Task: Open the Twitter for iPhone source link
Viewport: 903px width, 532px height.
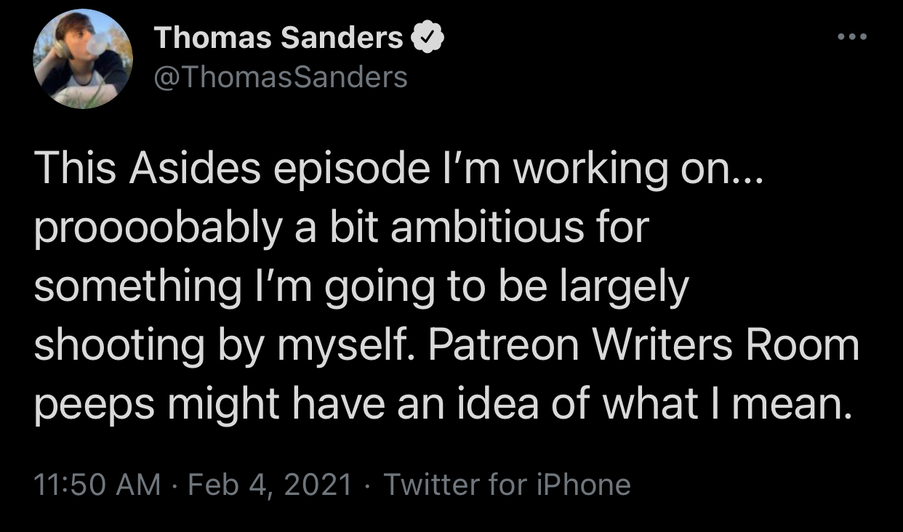Action: 507,484
